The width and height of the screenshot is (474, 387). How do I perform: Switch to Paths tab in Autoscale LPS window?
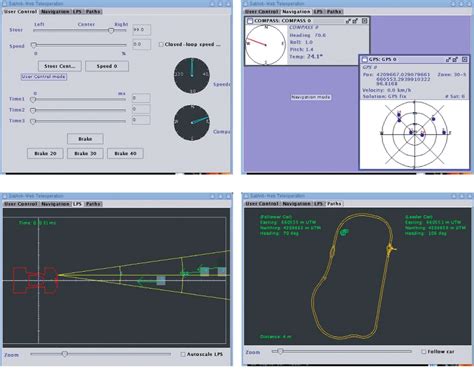tap(93, 204)
